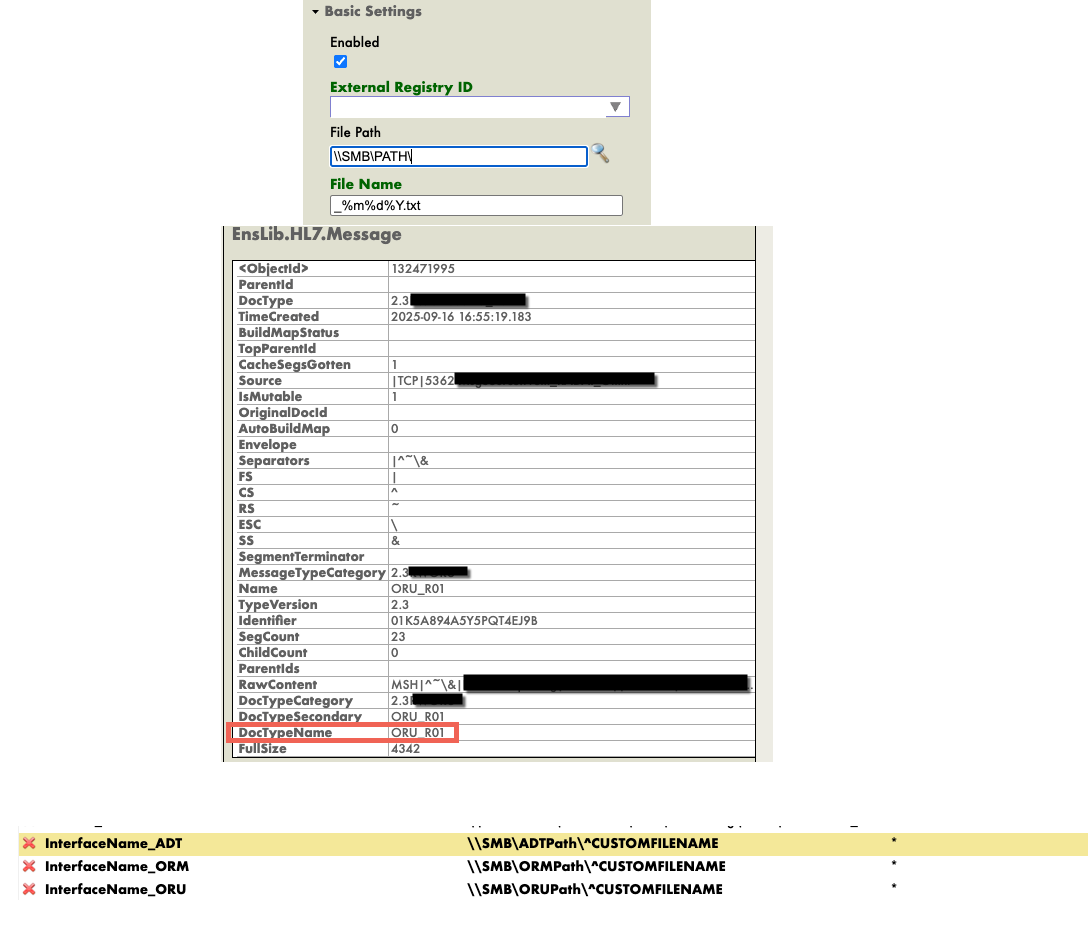Uncheck the Enabled checkbox
The image size is (1088, 949).
tap(340, 62)
